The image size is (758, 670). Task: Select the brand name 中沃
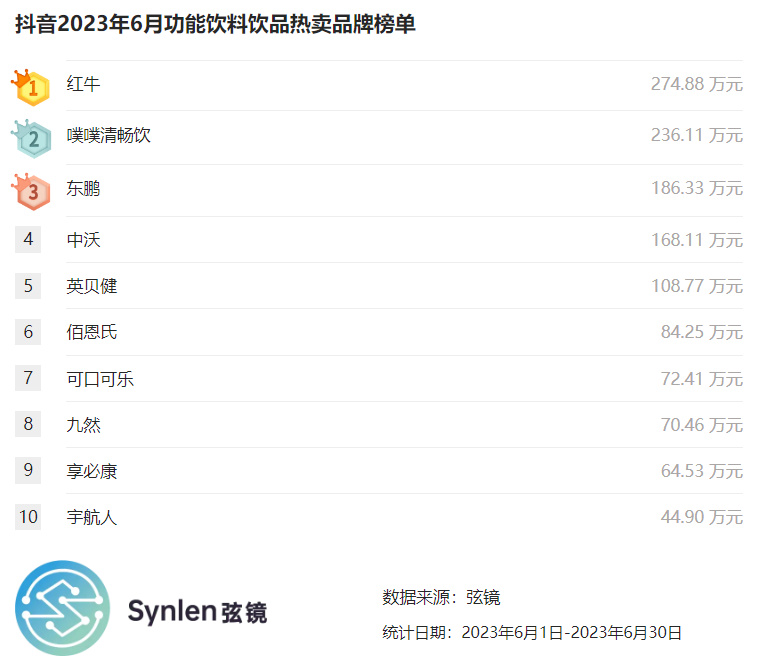[83, 240]
